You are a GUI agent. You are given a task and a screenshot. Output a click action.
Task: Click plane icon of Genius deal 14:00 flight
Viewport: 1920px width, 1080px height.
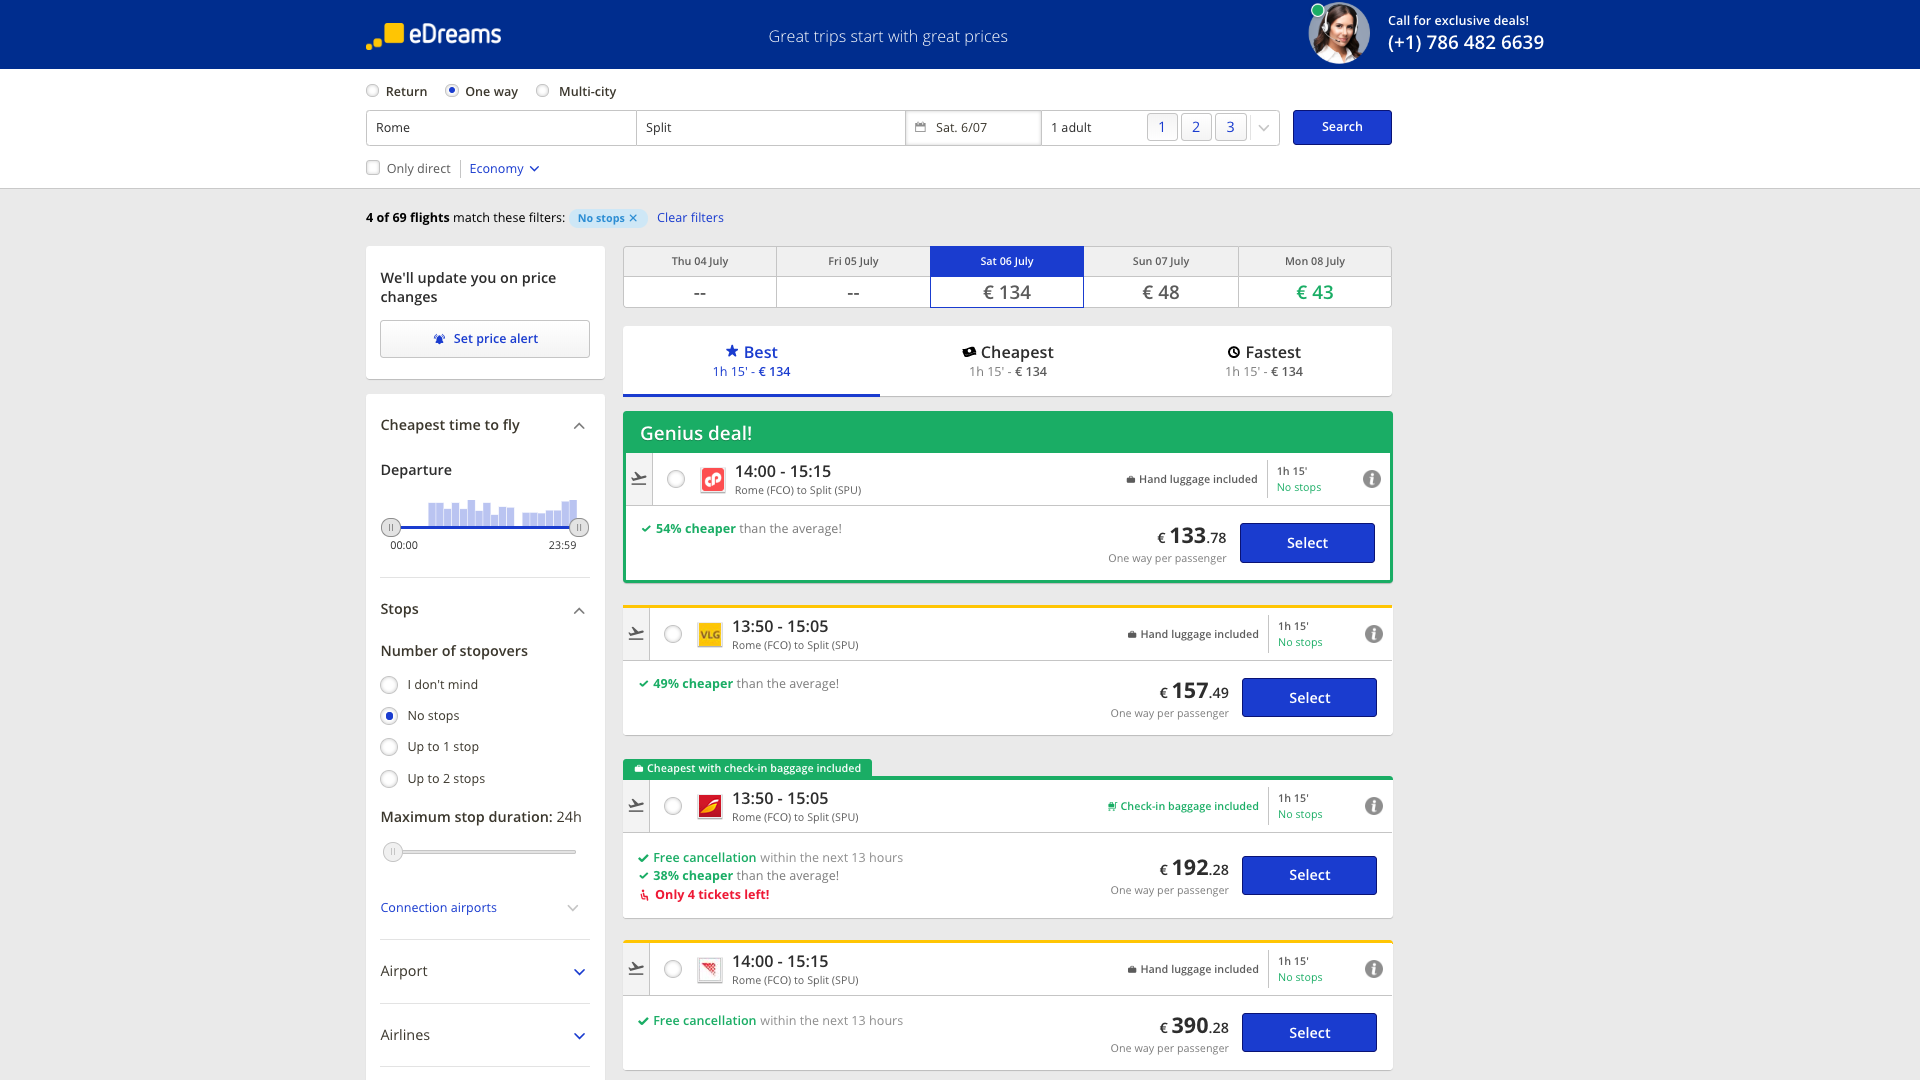coord(639,479)
